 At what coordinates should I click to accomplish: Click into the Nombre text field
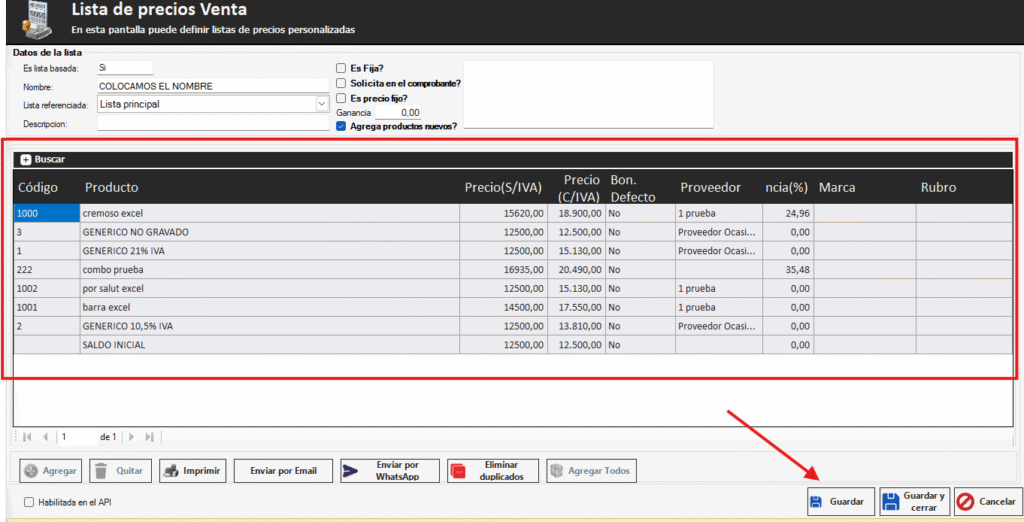pyautogui.click(x=213, y=86)
